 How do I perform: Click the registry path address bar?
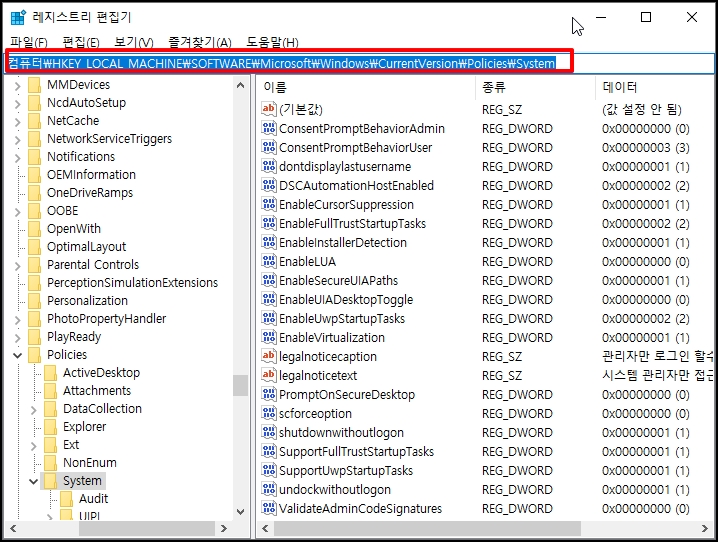(x=360, y=63)
